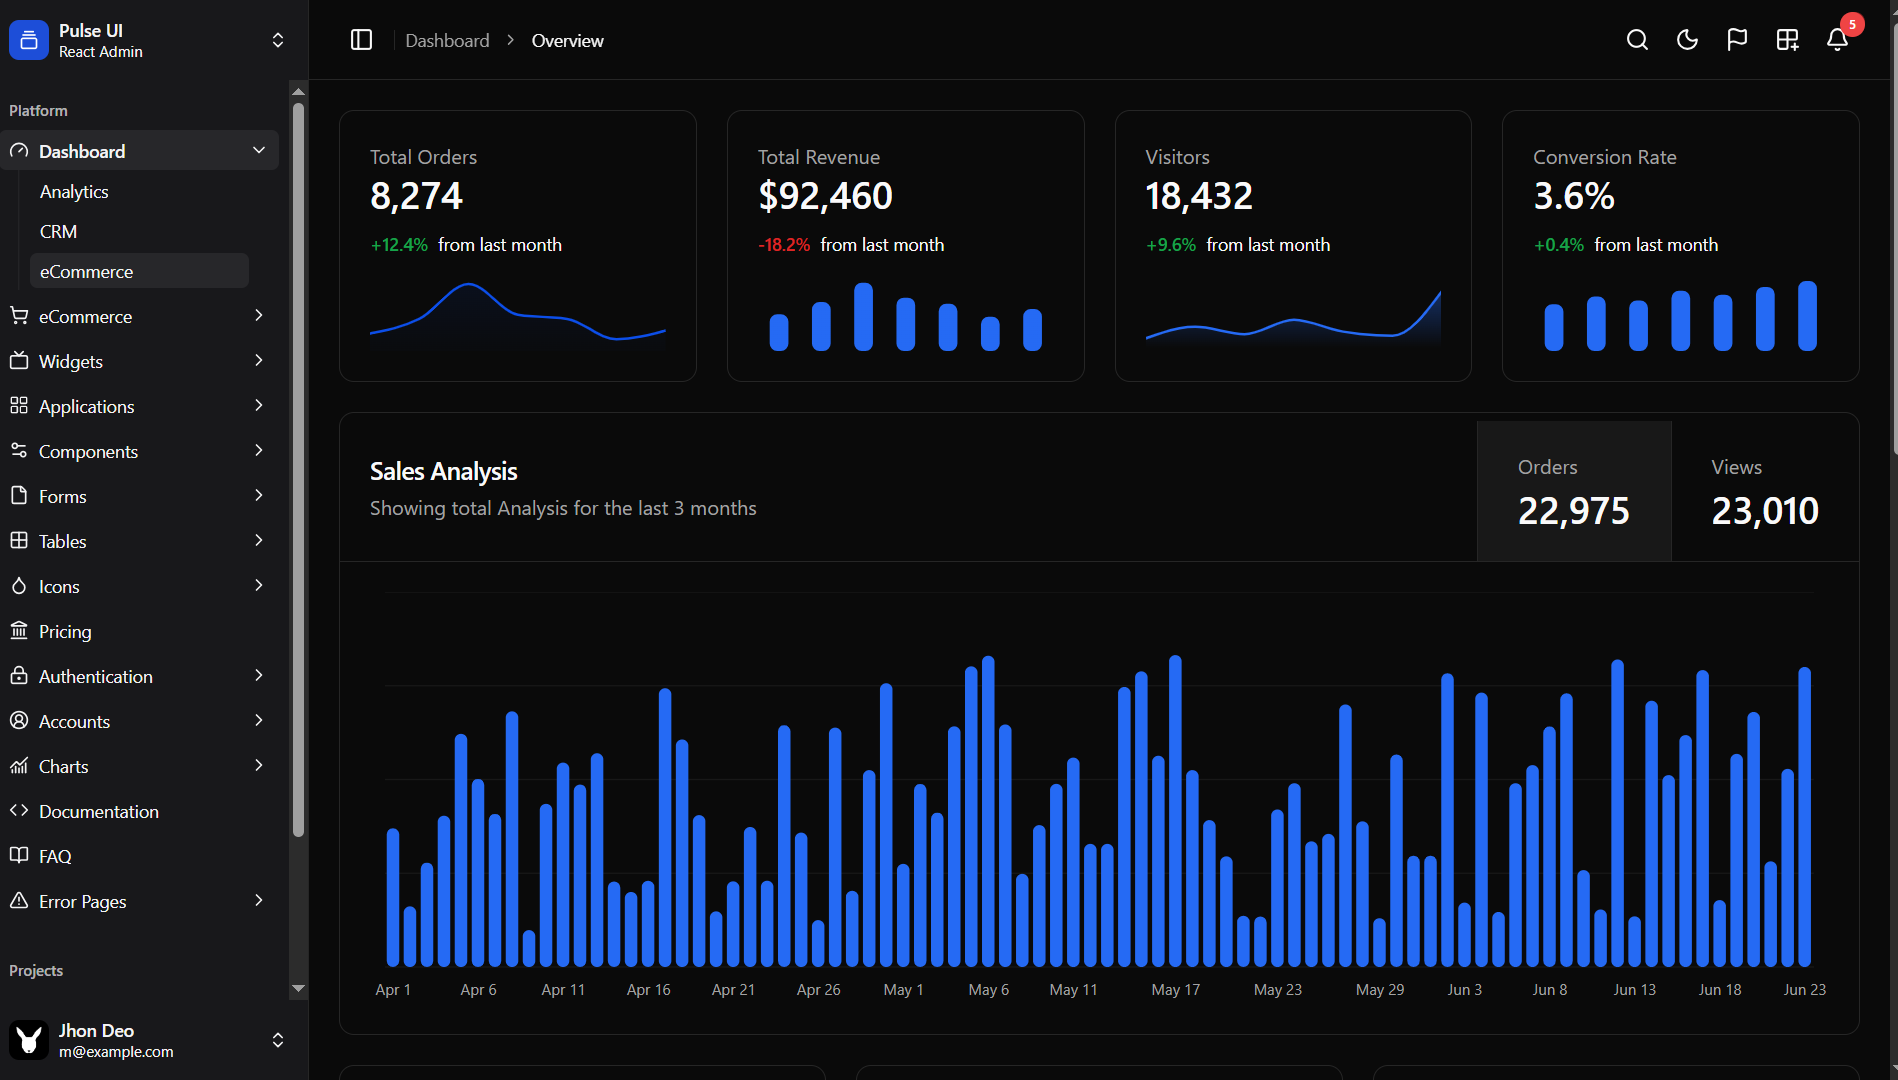Open the search icon in the top bar

pos(1637,40)
